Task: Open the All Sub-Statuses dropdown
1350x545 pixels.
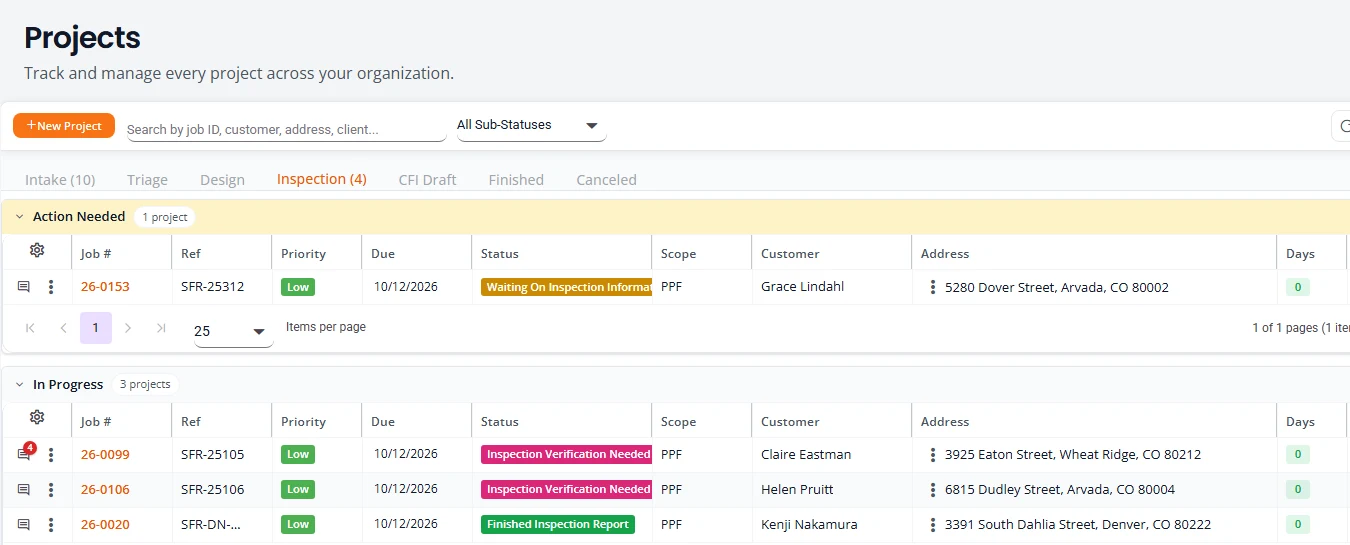Action: [530, 126]
